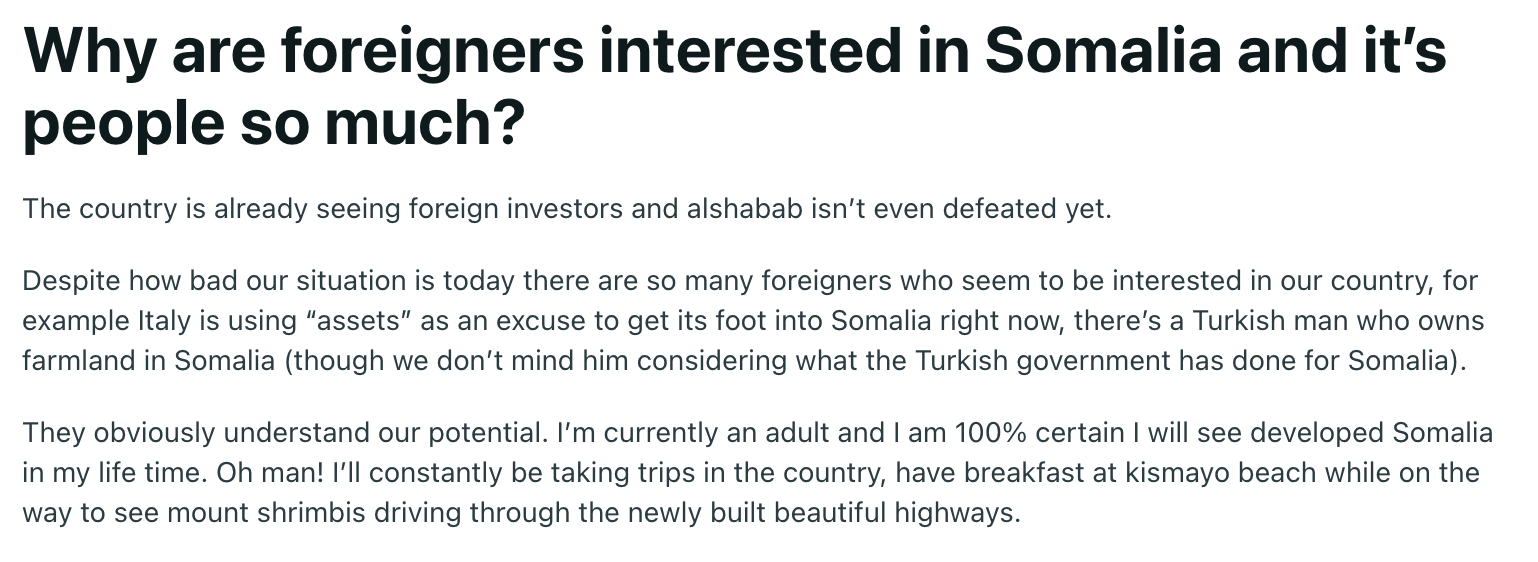Screen dimensions: 1538x562
Task: Click the word 'Despite' starting second paragraph
Action: pos(71,281)
